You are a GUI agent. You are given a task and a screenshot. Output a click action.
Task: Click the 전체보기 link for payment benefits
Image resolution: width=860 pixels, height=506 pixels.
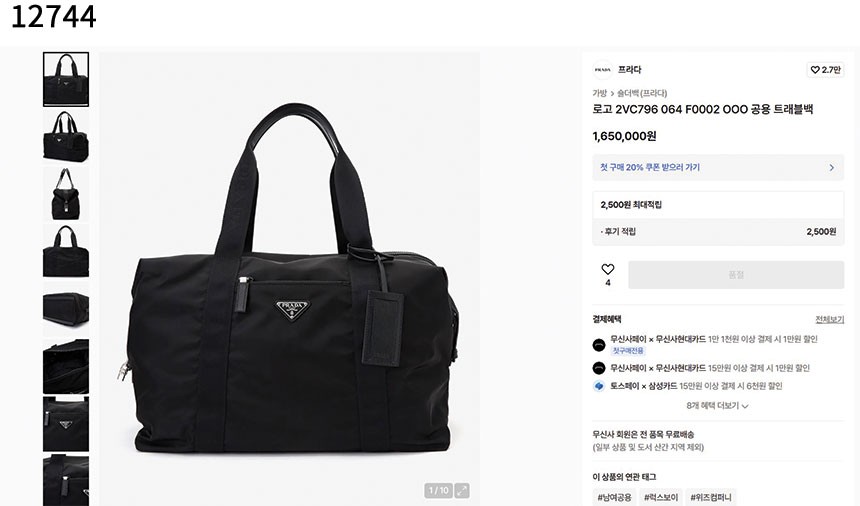(829, 319)
